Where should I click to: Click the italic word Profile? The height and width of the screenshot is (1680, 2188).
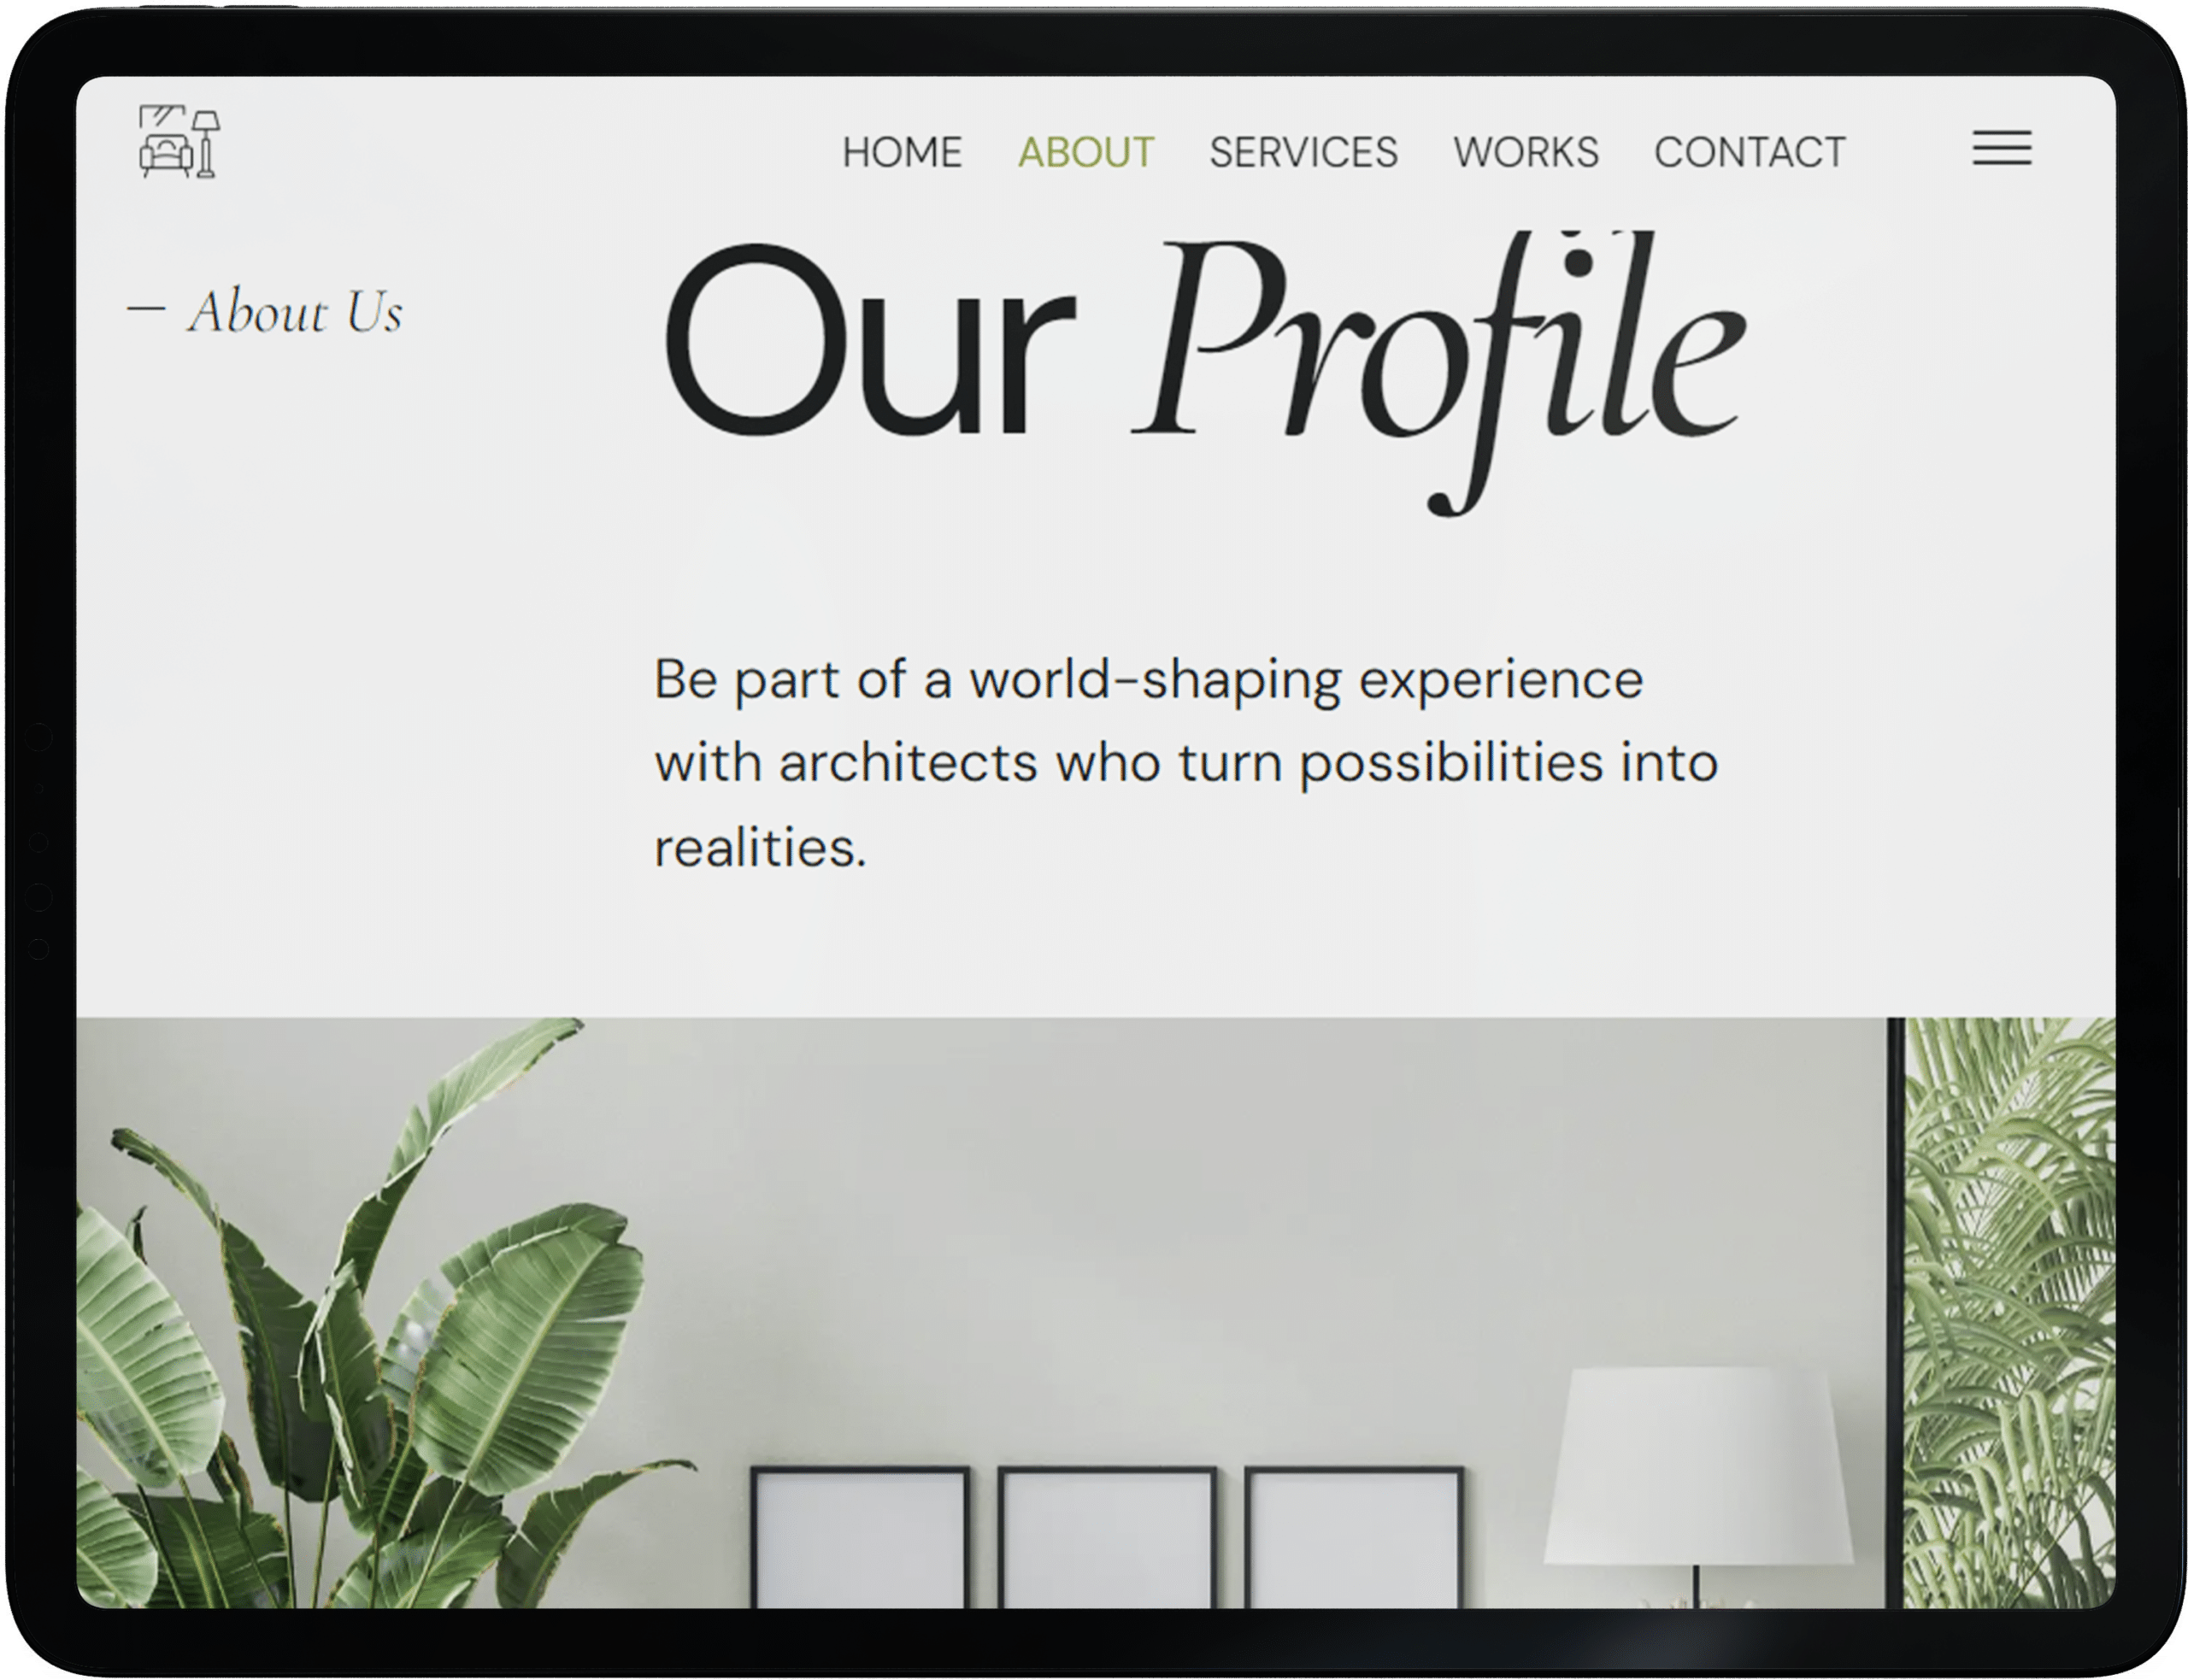tap(1439, 370)
